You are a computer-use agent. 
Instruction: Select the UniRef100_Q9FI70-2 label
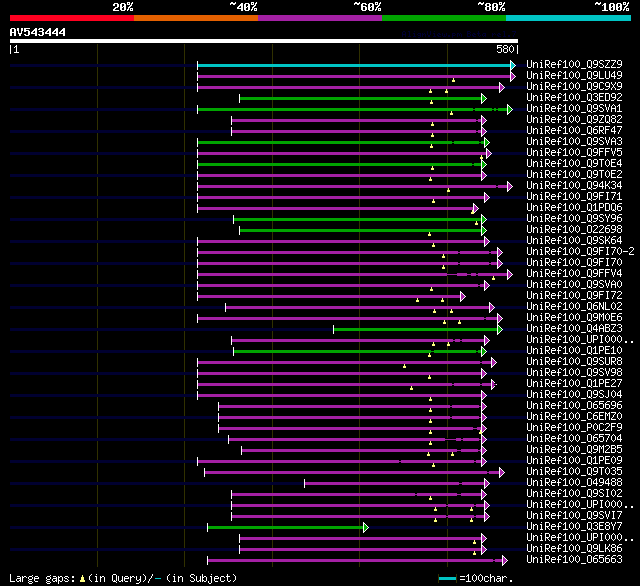pyautogui.click(x=580, y=252)
